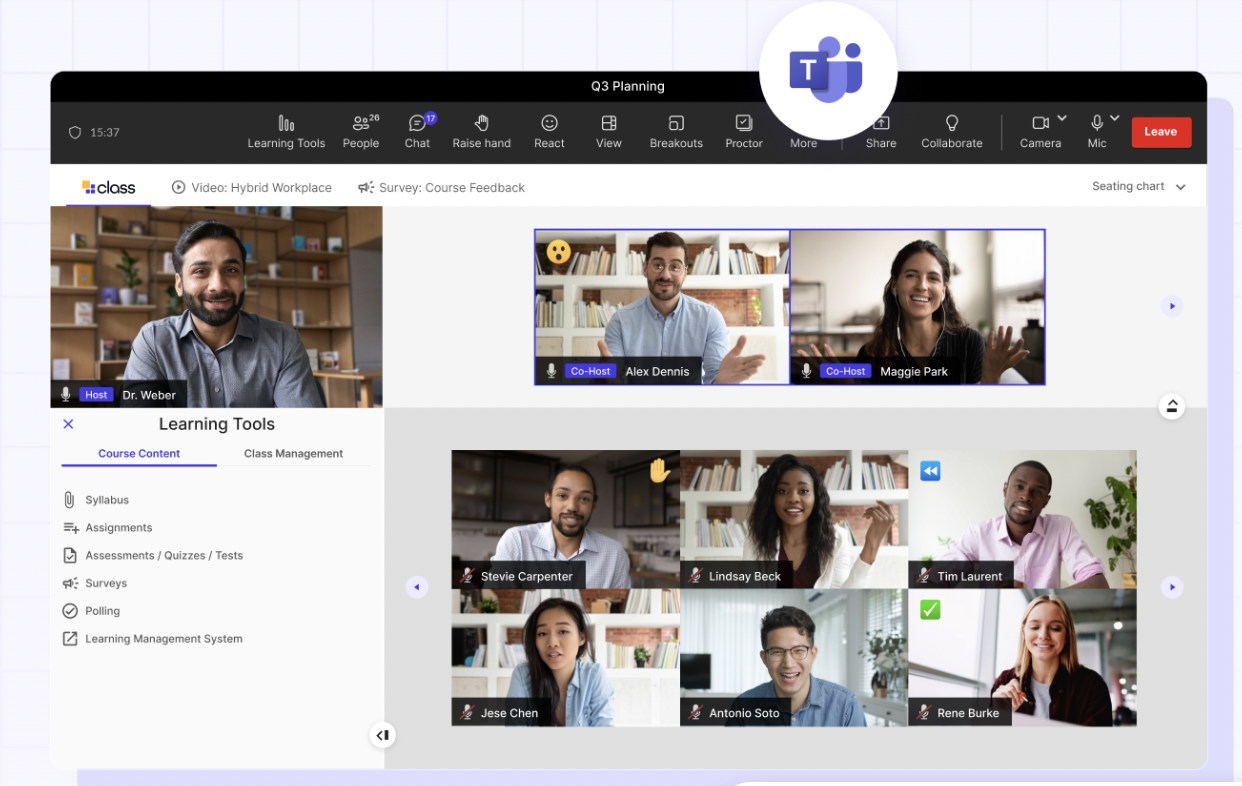Open the Seating chart dropdown
Viewport: 1242px width, 786px height.
pyautogui.click(x=1139, y=186)
